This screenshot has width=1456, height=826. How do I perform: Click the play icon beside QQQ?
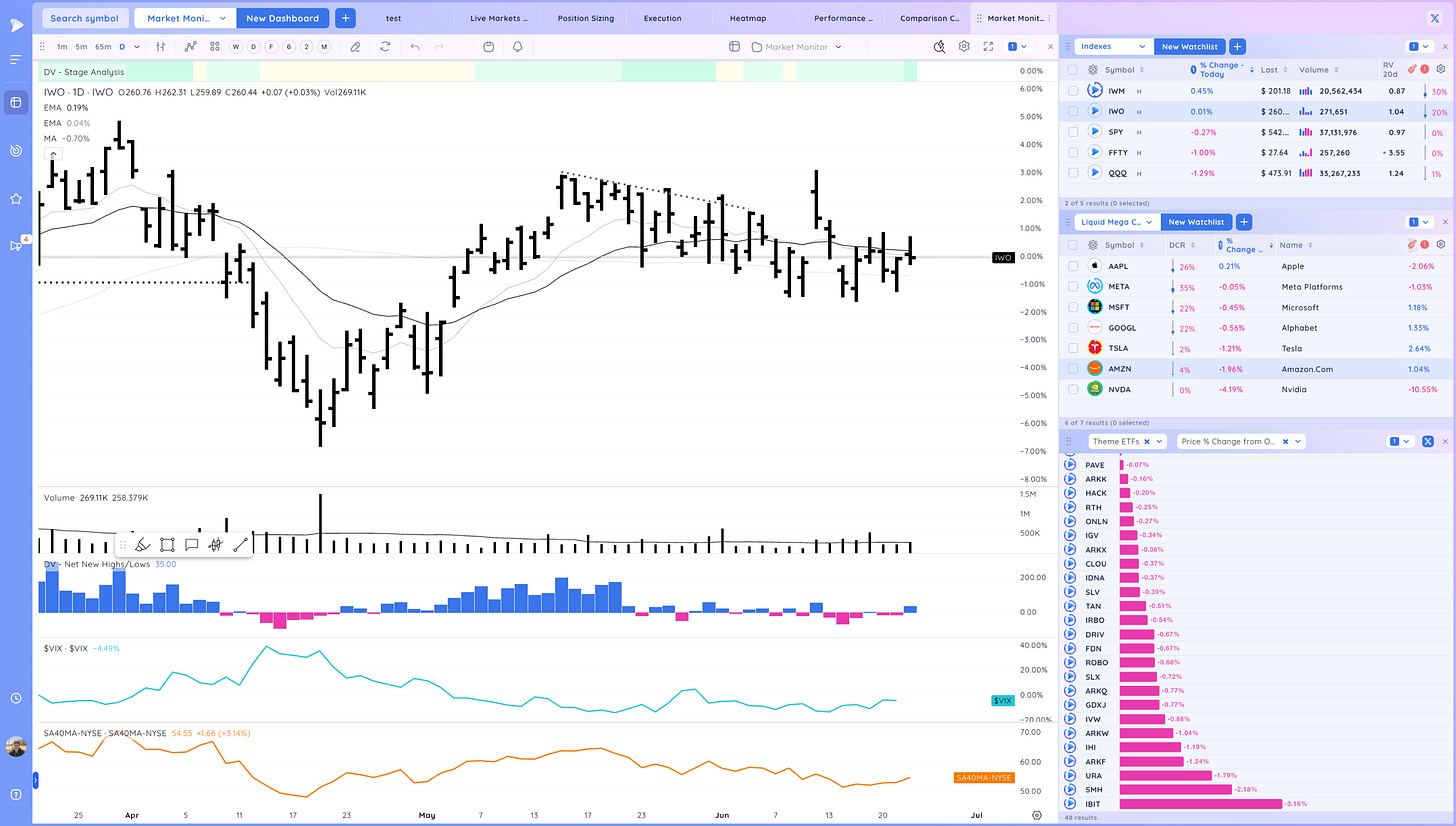click(1095, 173)
